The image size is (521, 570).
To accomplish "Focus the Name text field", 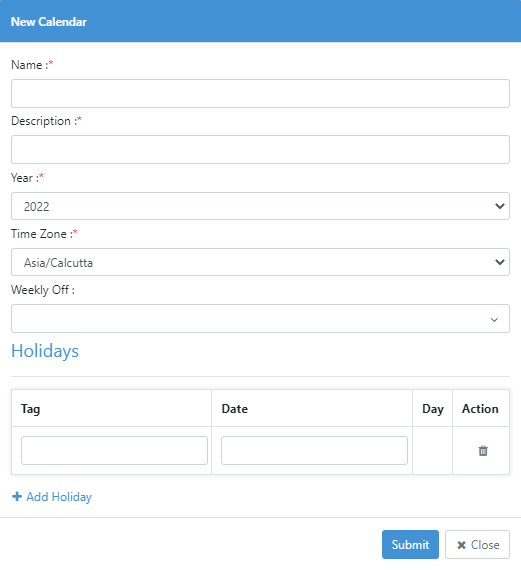I will click(260, 93).
